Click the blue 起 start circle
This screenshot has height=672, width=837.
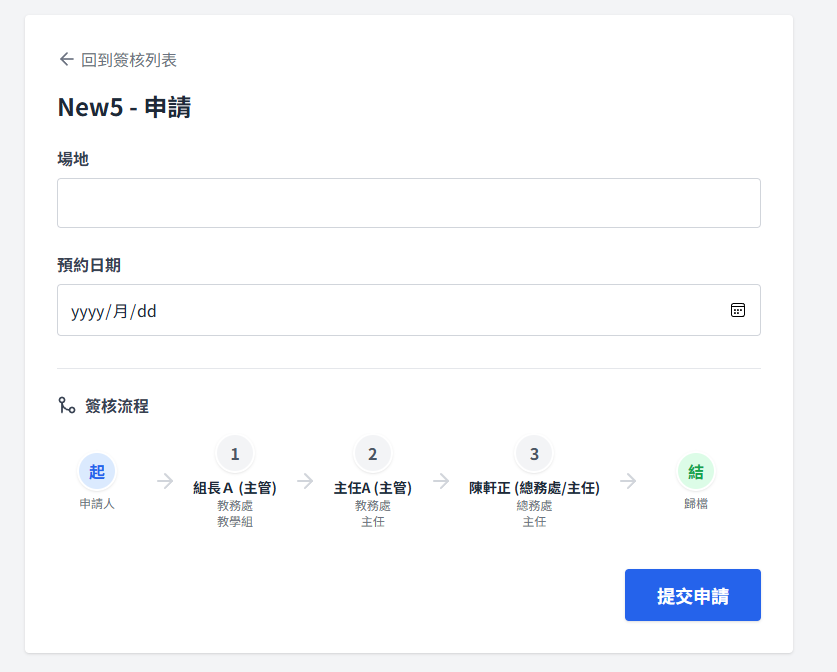click(x=97, y=471)
